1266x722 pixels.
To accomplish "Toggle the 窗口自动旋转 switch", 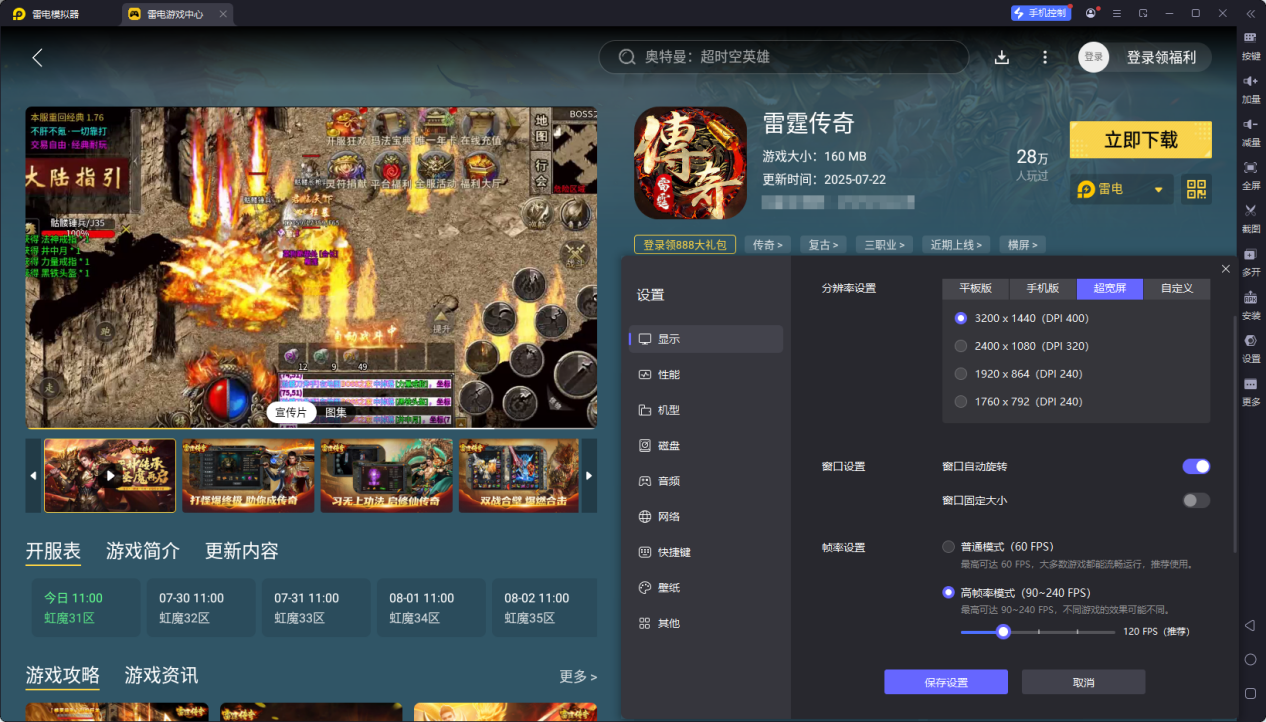I will (x=1196, y=466).
